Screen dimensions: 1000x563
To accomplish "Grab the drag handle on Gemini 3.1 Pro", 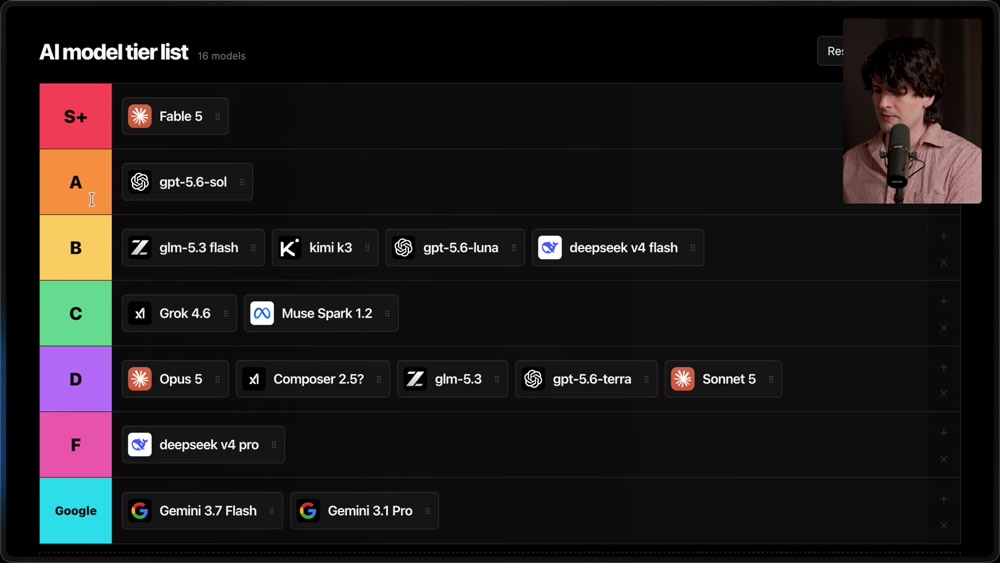I will (427, 511).
